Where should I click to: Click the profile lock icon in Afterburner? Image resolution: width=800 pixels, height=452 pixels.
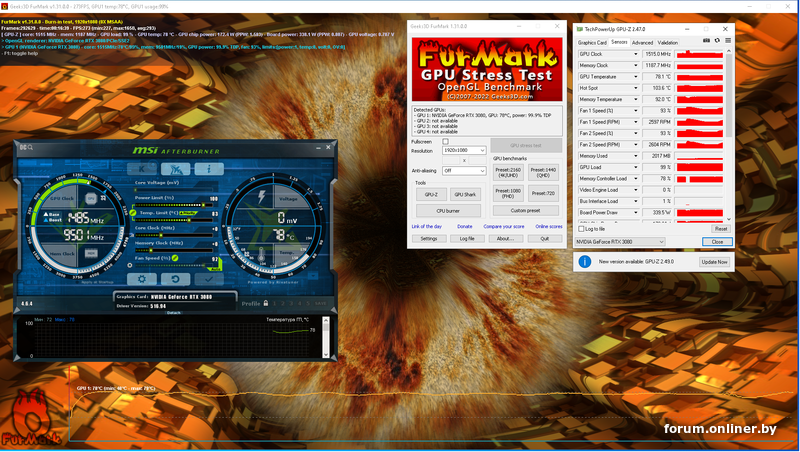[x=265, y=303]
